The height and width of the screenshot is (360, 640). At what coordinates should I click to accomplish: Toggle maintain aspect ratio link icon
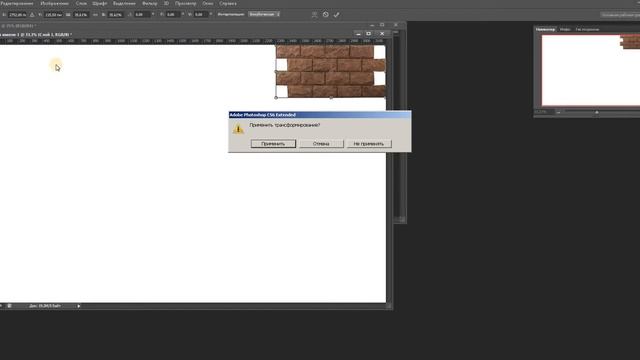click(95, 15)
